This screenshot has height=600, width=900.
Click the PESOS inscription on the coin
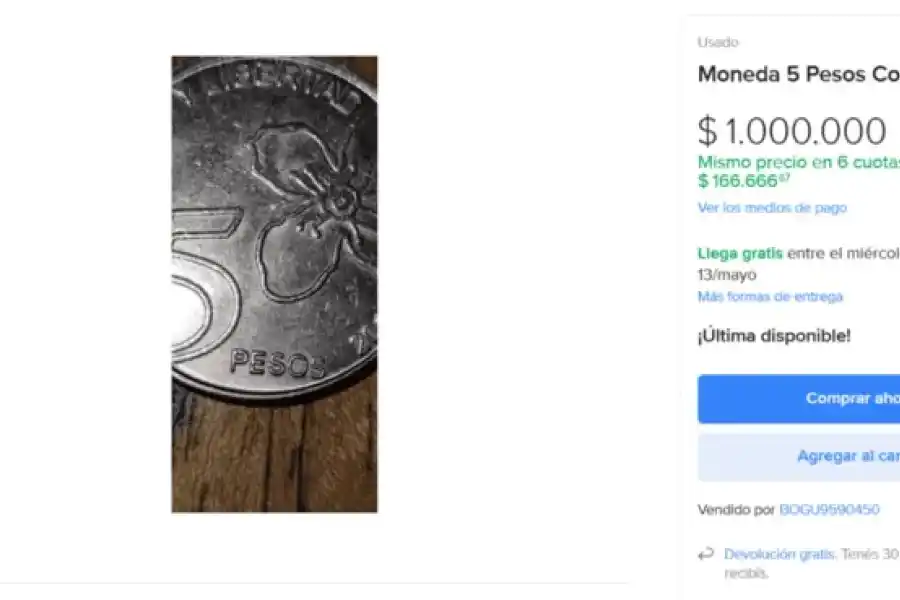277,363
